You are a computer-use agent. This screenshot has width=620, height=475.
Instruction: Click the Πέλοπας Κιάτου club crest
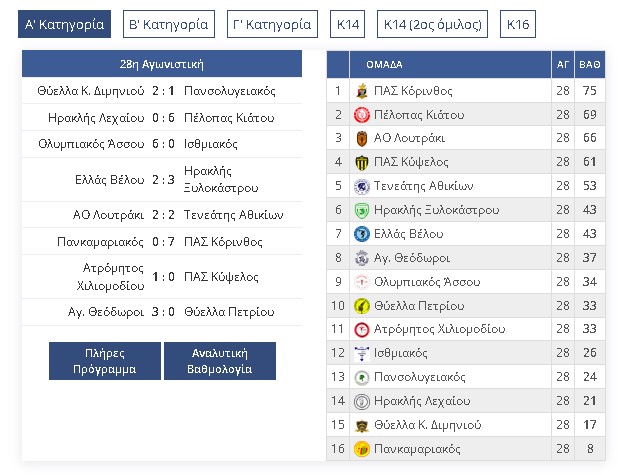(362, 115)
